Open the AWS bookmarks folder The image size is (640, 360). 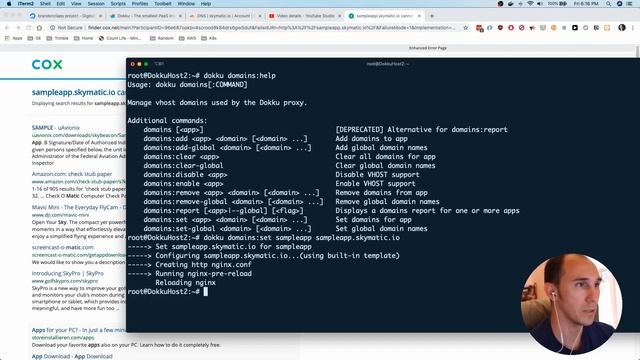(187, 38)
